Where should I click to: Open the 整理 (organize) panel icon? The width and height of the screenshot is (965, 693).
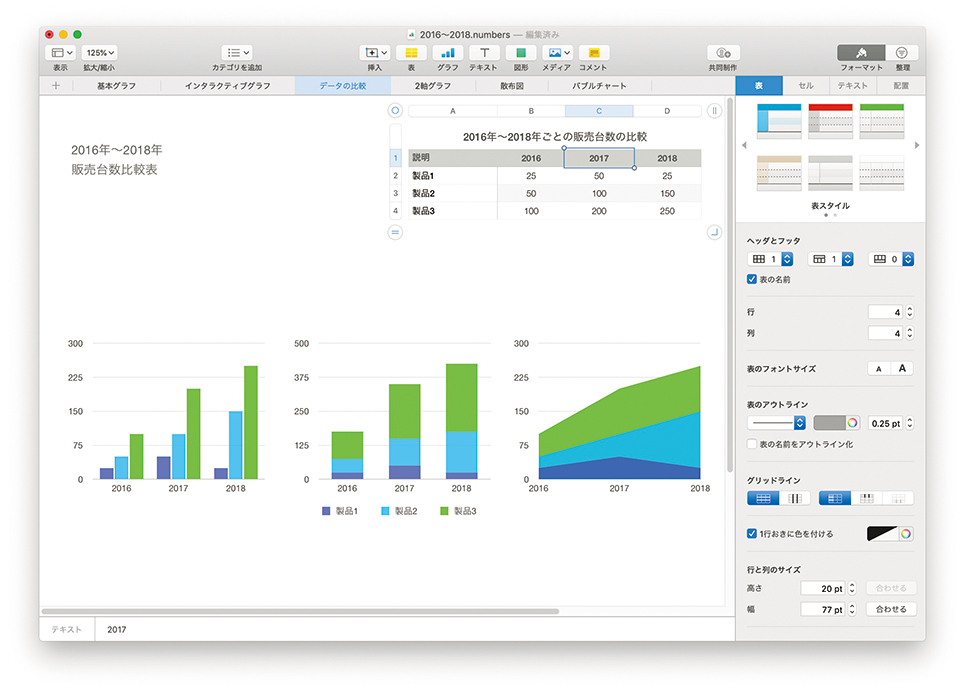tap(901, 52)
